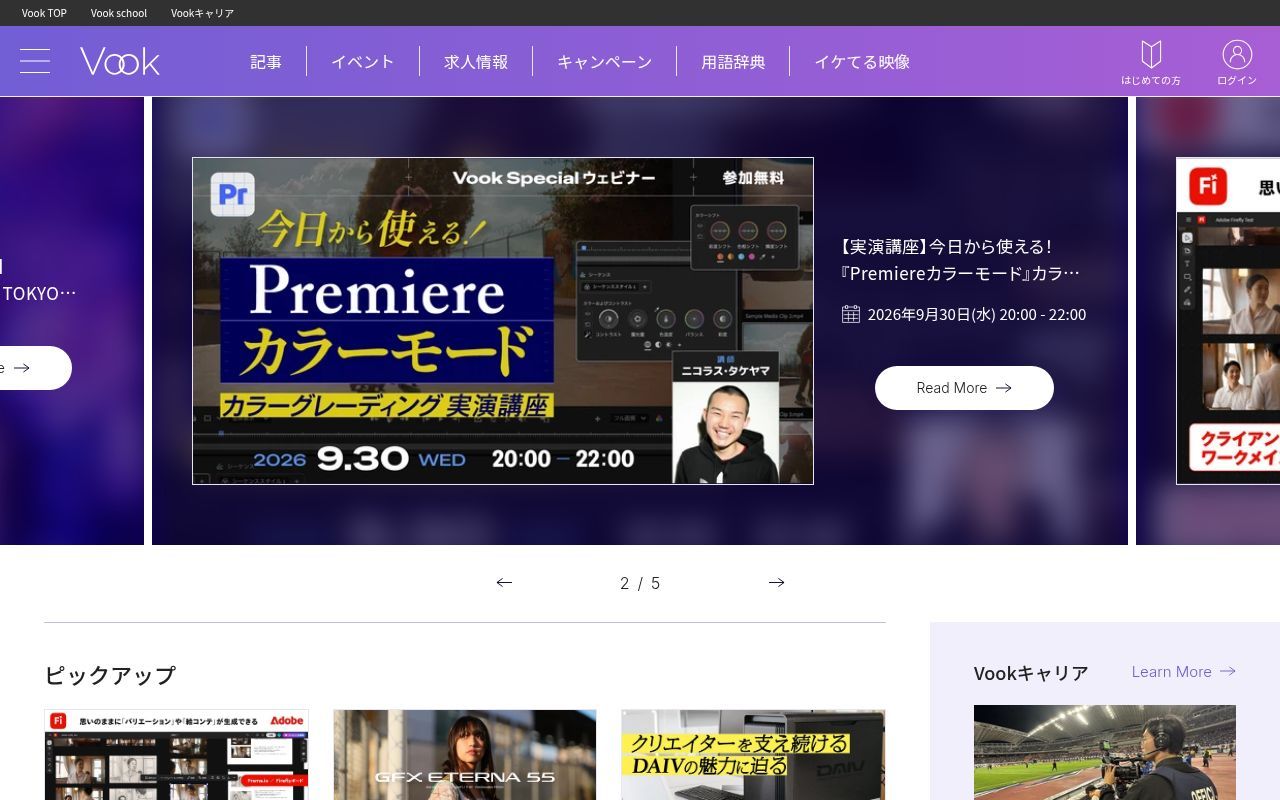Viewport: 1280px width, 800px height.
Task: Click the date 2026年9月30日(水) 20:00 - 22:00
Action: point(976,314)
